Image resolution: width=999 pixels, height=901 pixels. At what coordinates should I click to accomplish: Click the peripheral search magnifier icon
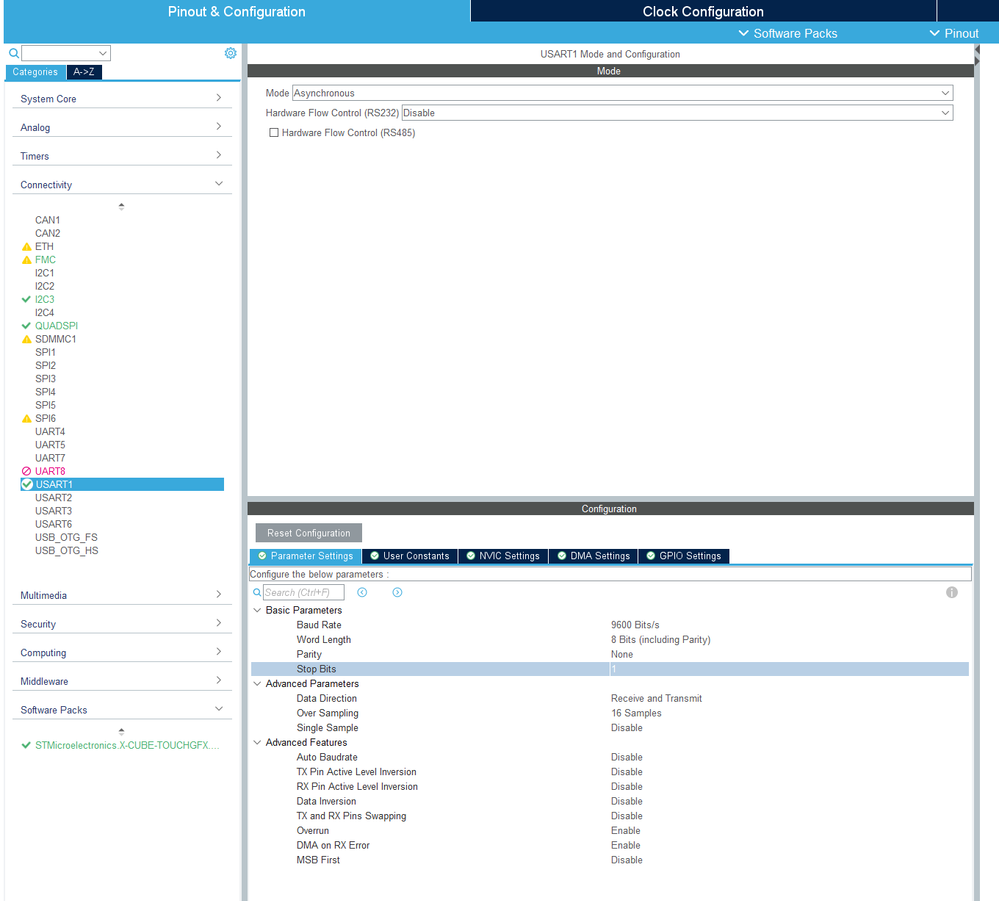pos(14,53)
